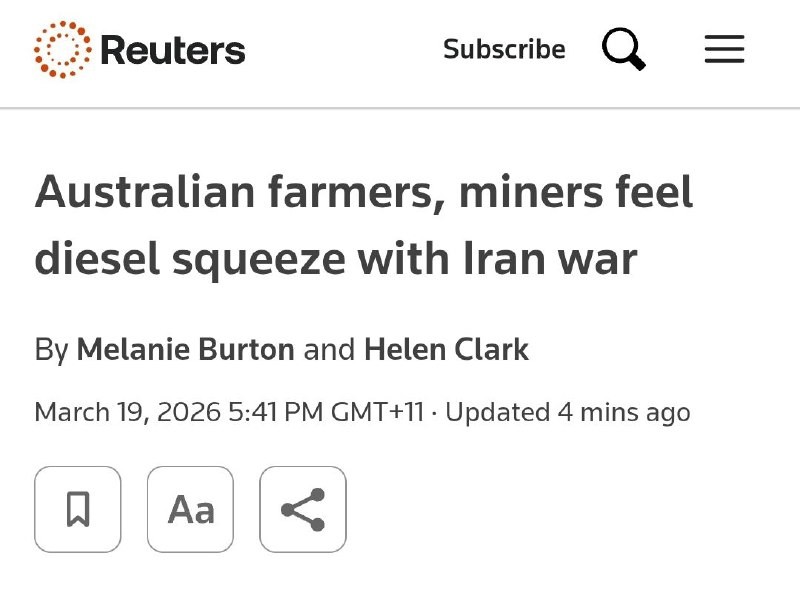Click the word "miners" in the headline

[516, 193]
